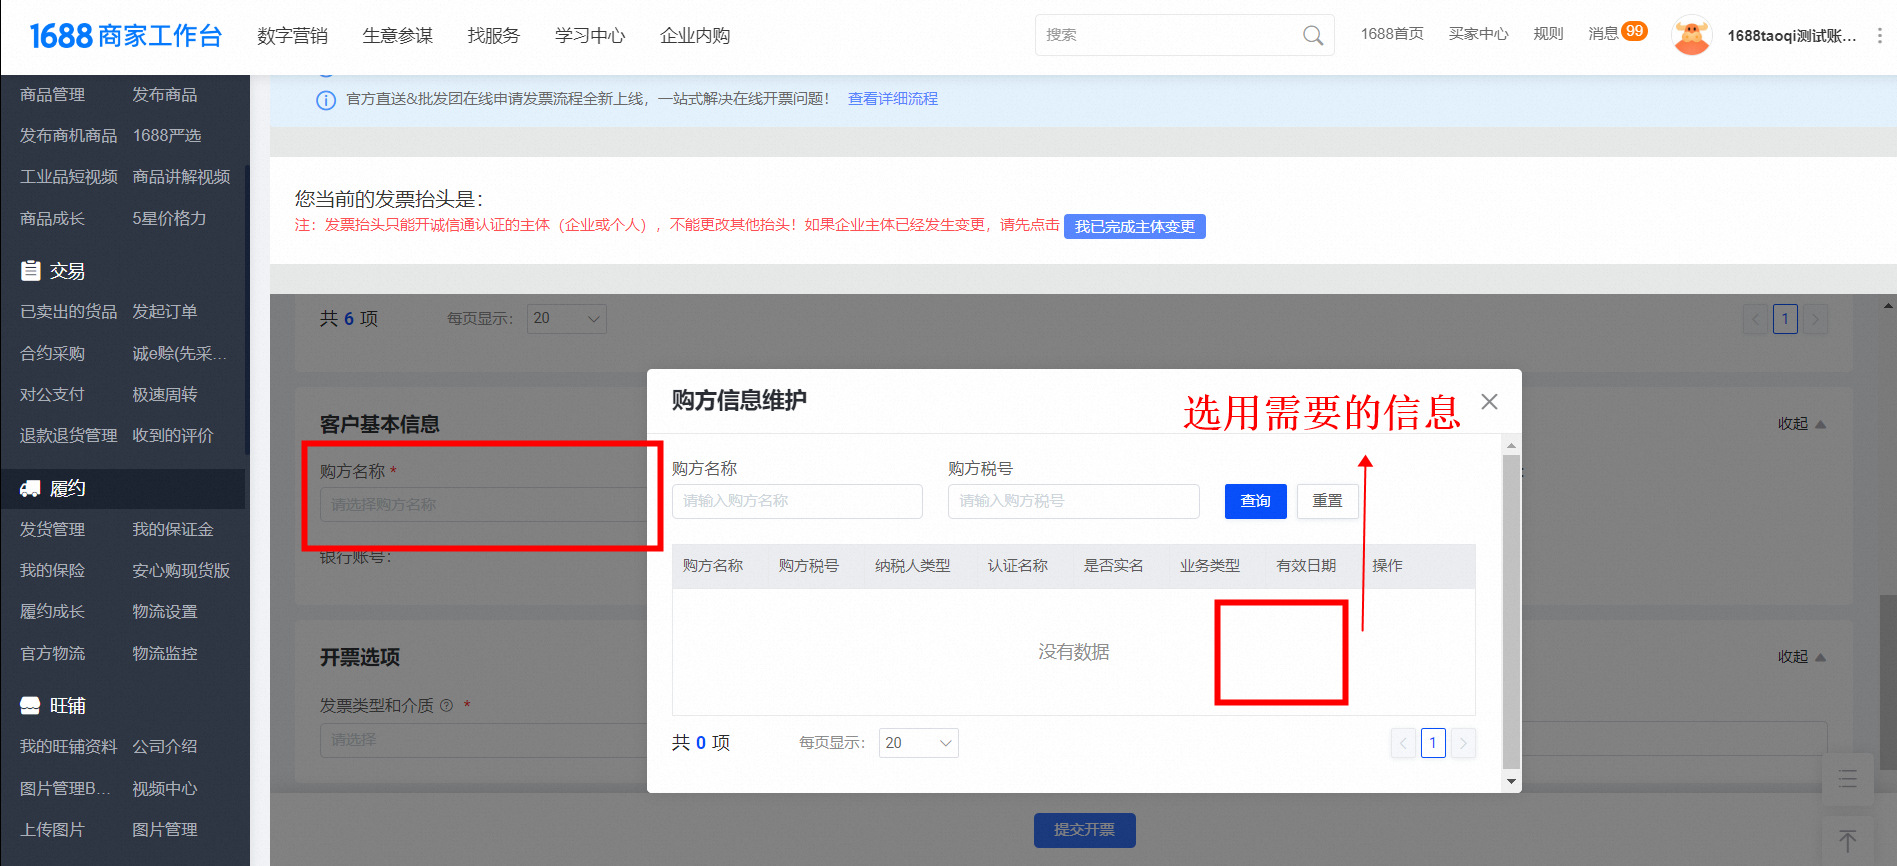Click the 旺铺 shop icon in sidebar
The height and width of the screenshot is (866, 1897).
pos(31,706)
